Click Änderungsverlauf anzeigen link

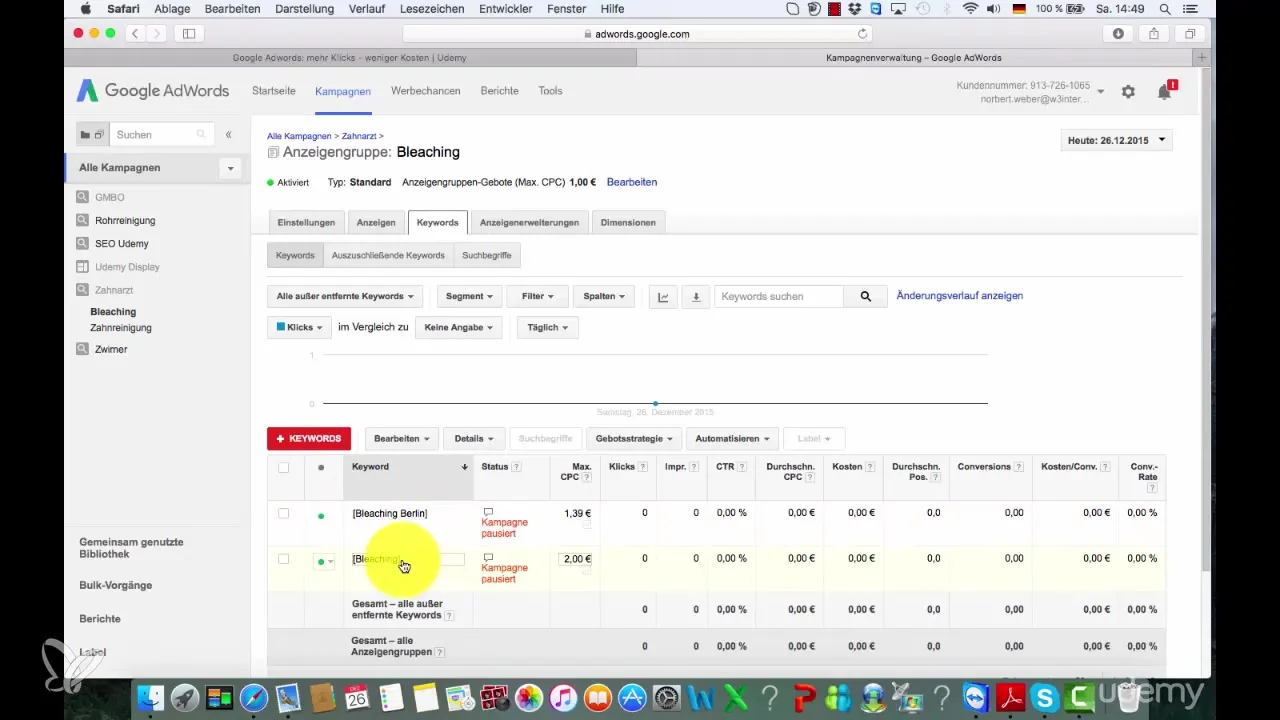[960, 296]
